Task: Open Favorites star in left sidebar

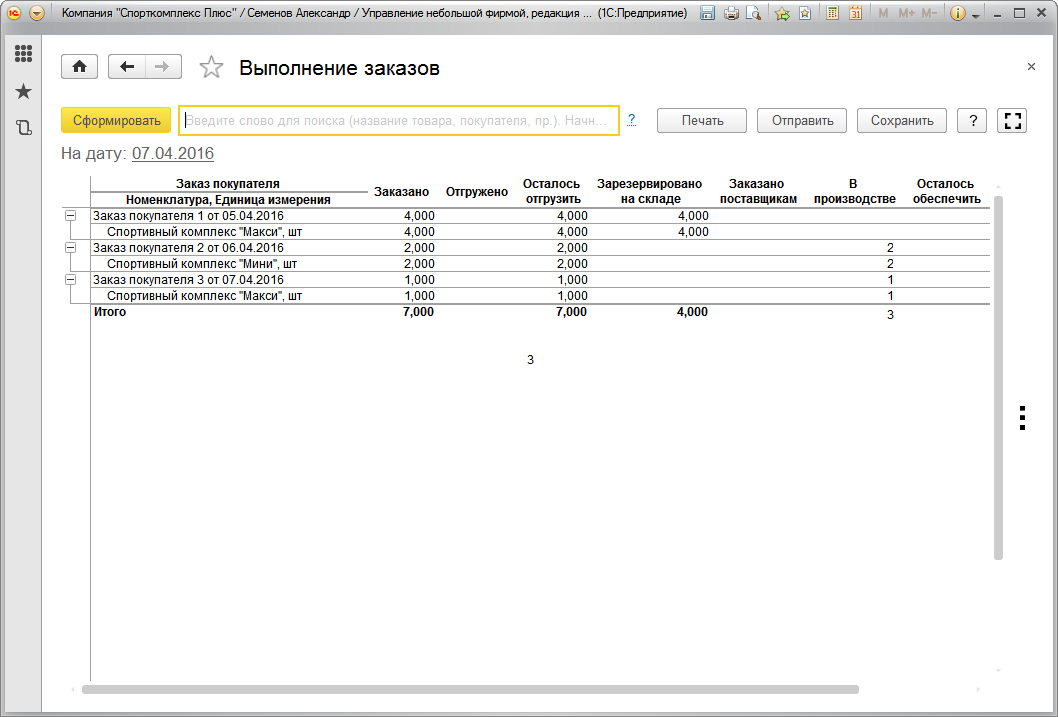Action: click(23, 92)
